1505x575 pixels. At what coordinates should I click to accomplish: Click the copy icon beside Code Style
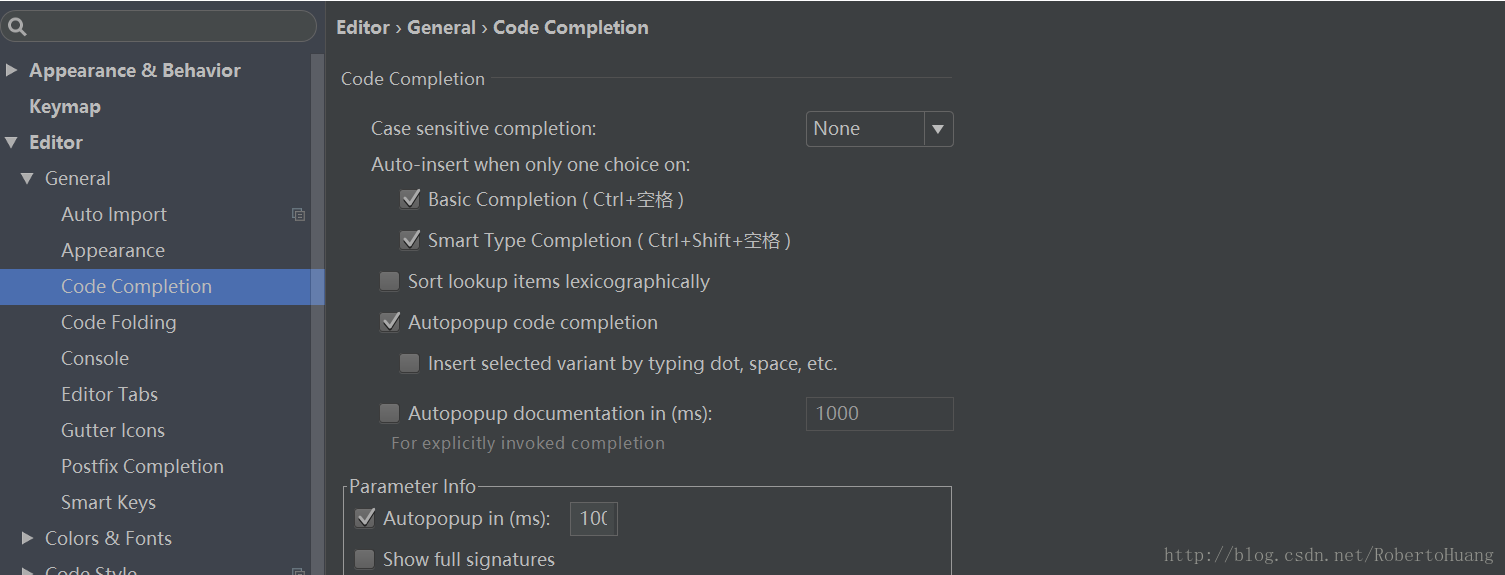click(298, 572)
